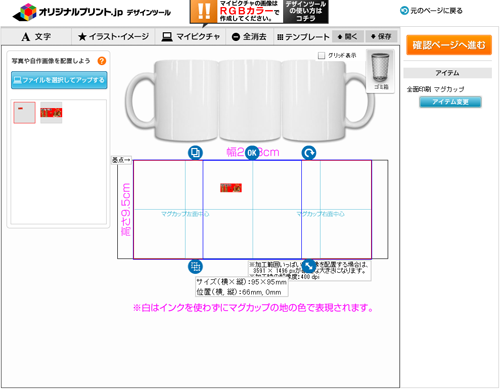Click 元のページに戻る link
The image size is (500, 389).
point(431,11)
